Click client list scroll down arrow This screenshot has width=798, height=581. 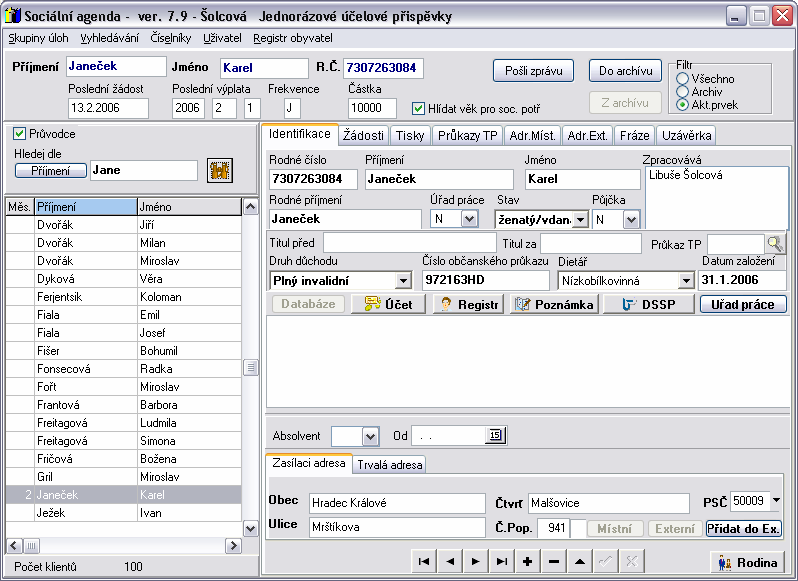coord(250,529)
